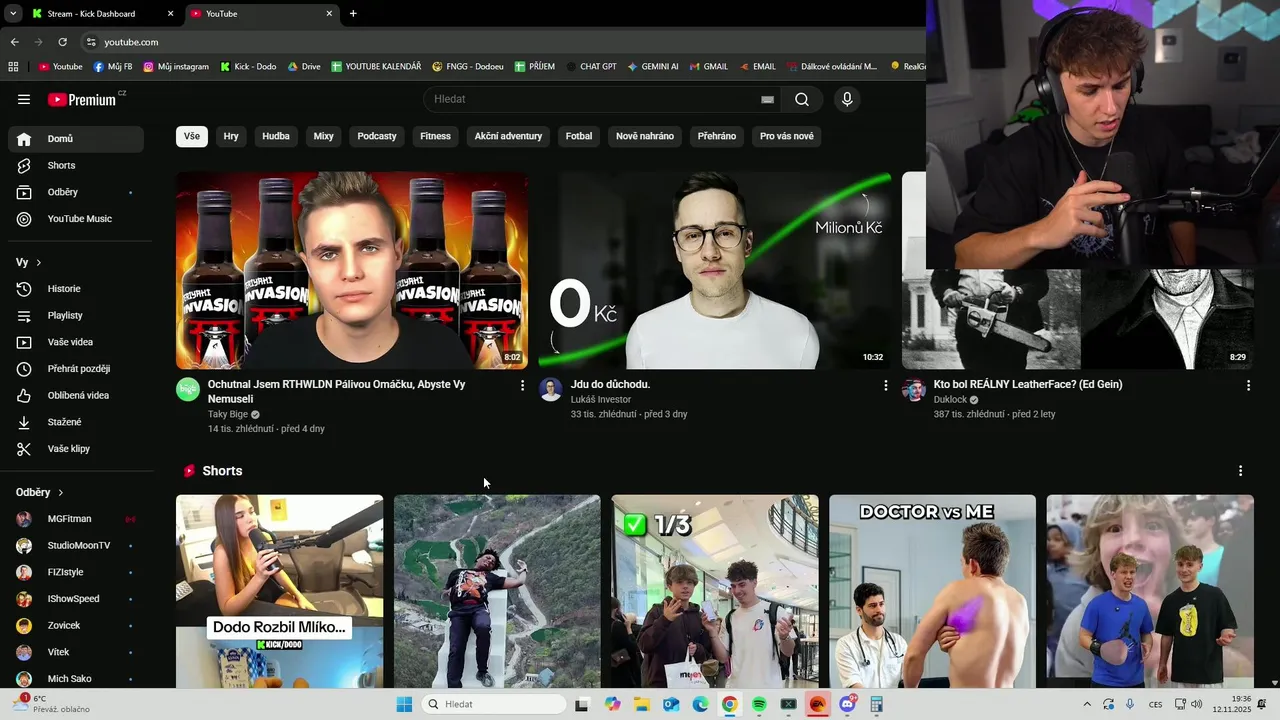Open the on-screen keyboard in search box
This screenshot has height=720, width=1280.
tap(767, 99)
